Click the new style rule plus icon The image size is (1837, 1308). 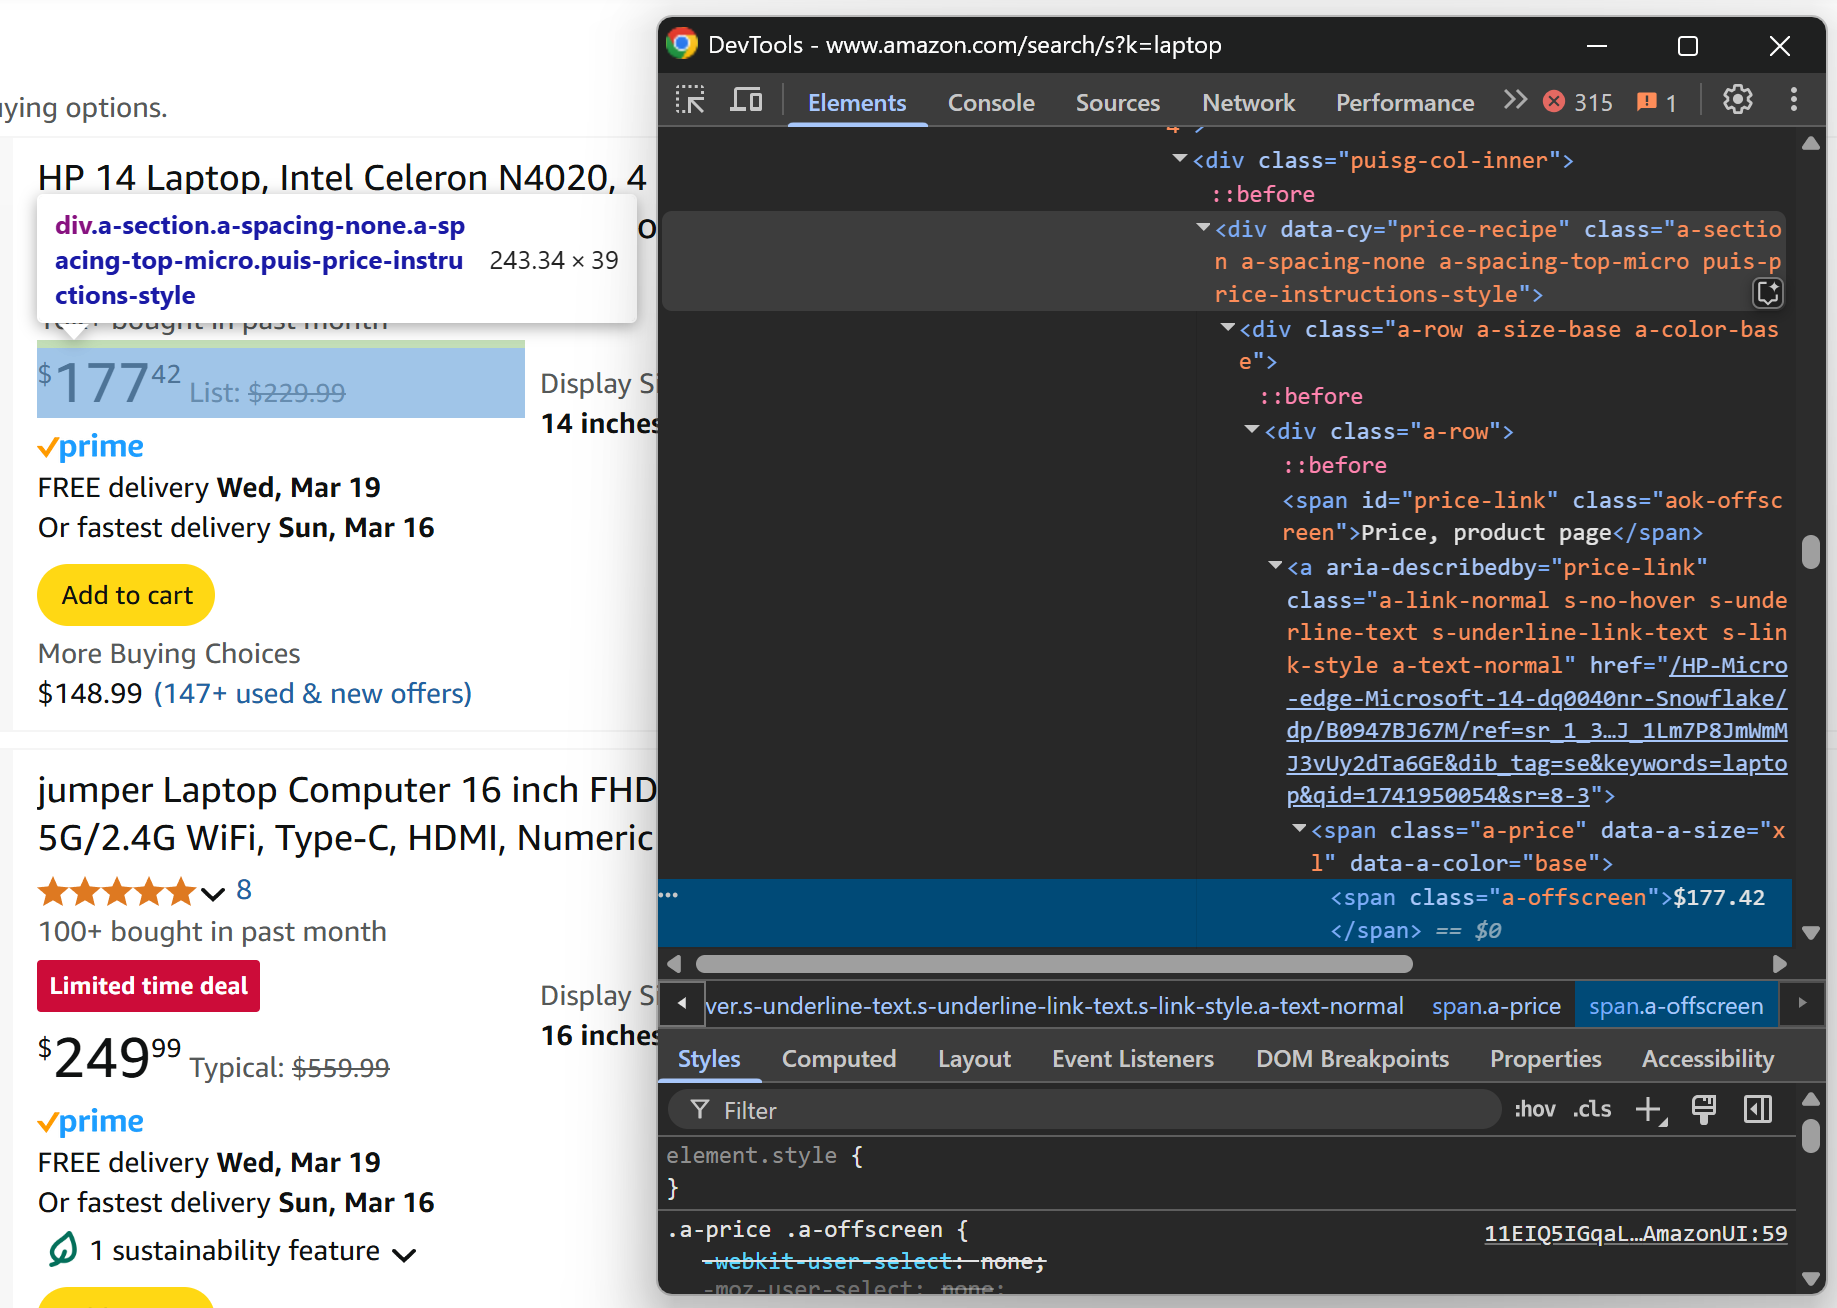tap(1648, 1110)
